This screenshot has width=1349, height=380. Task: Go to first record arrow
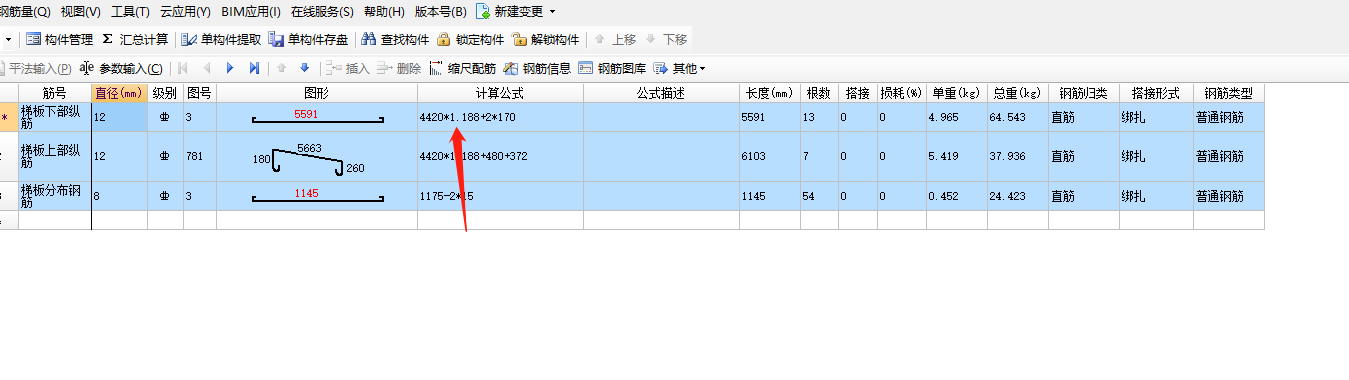[183, 68]
